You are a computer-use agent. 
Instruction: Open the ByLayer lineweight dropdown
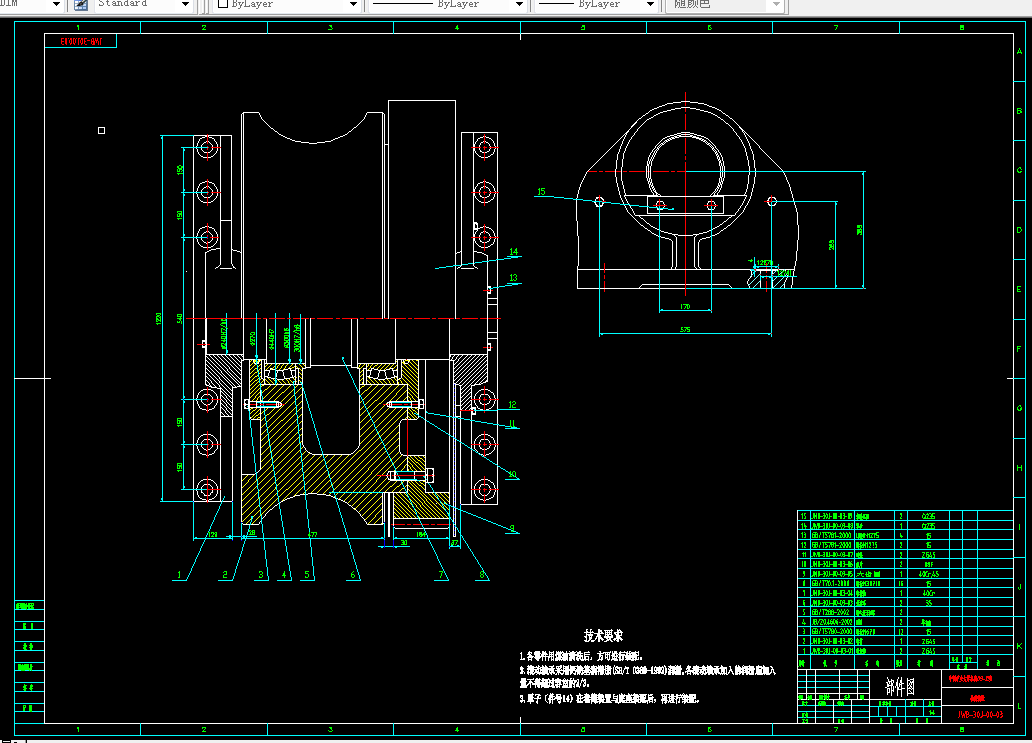click(x=650, y=5)
